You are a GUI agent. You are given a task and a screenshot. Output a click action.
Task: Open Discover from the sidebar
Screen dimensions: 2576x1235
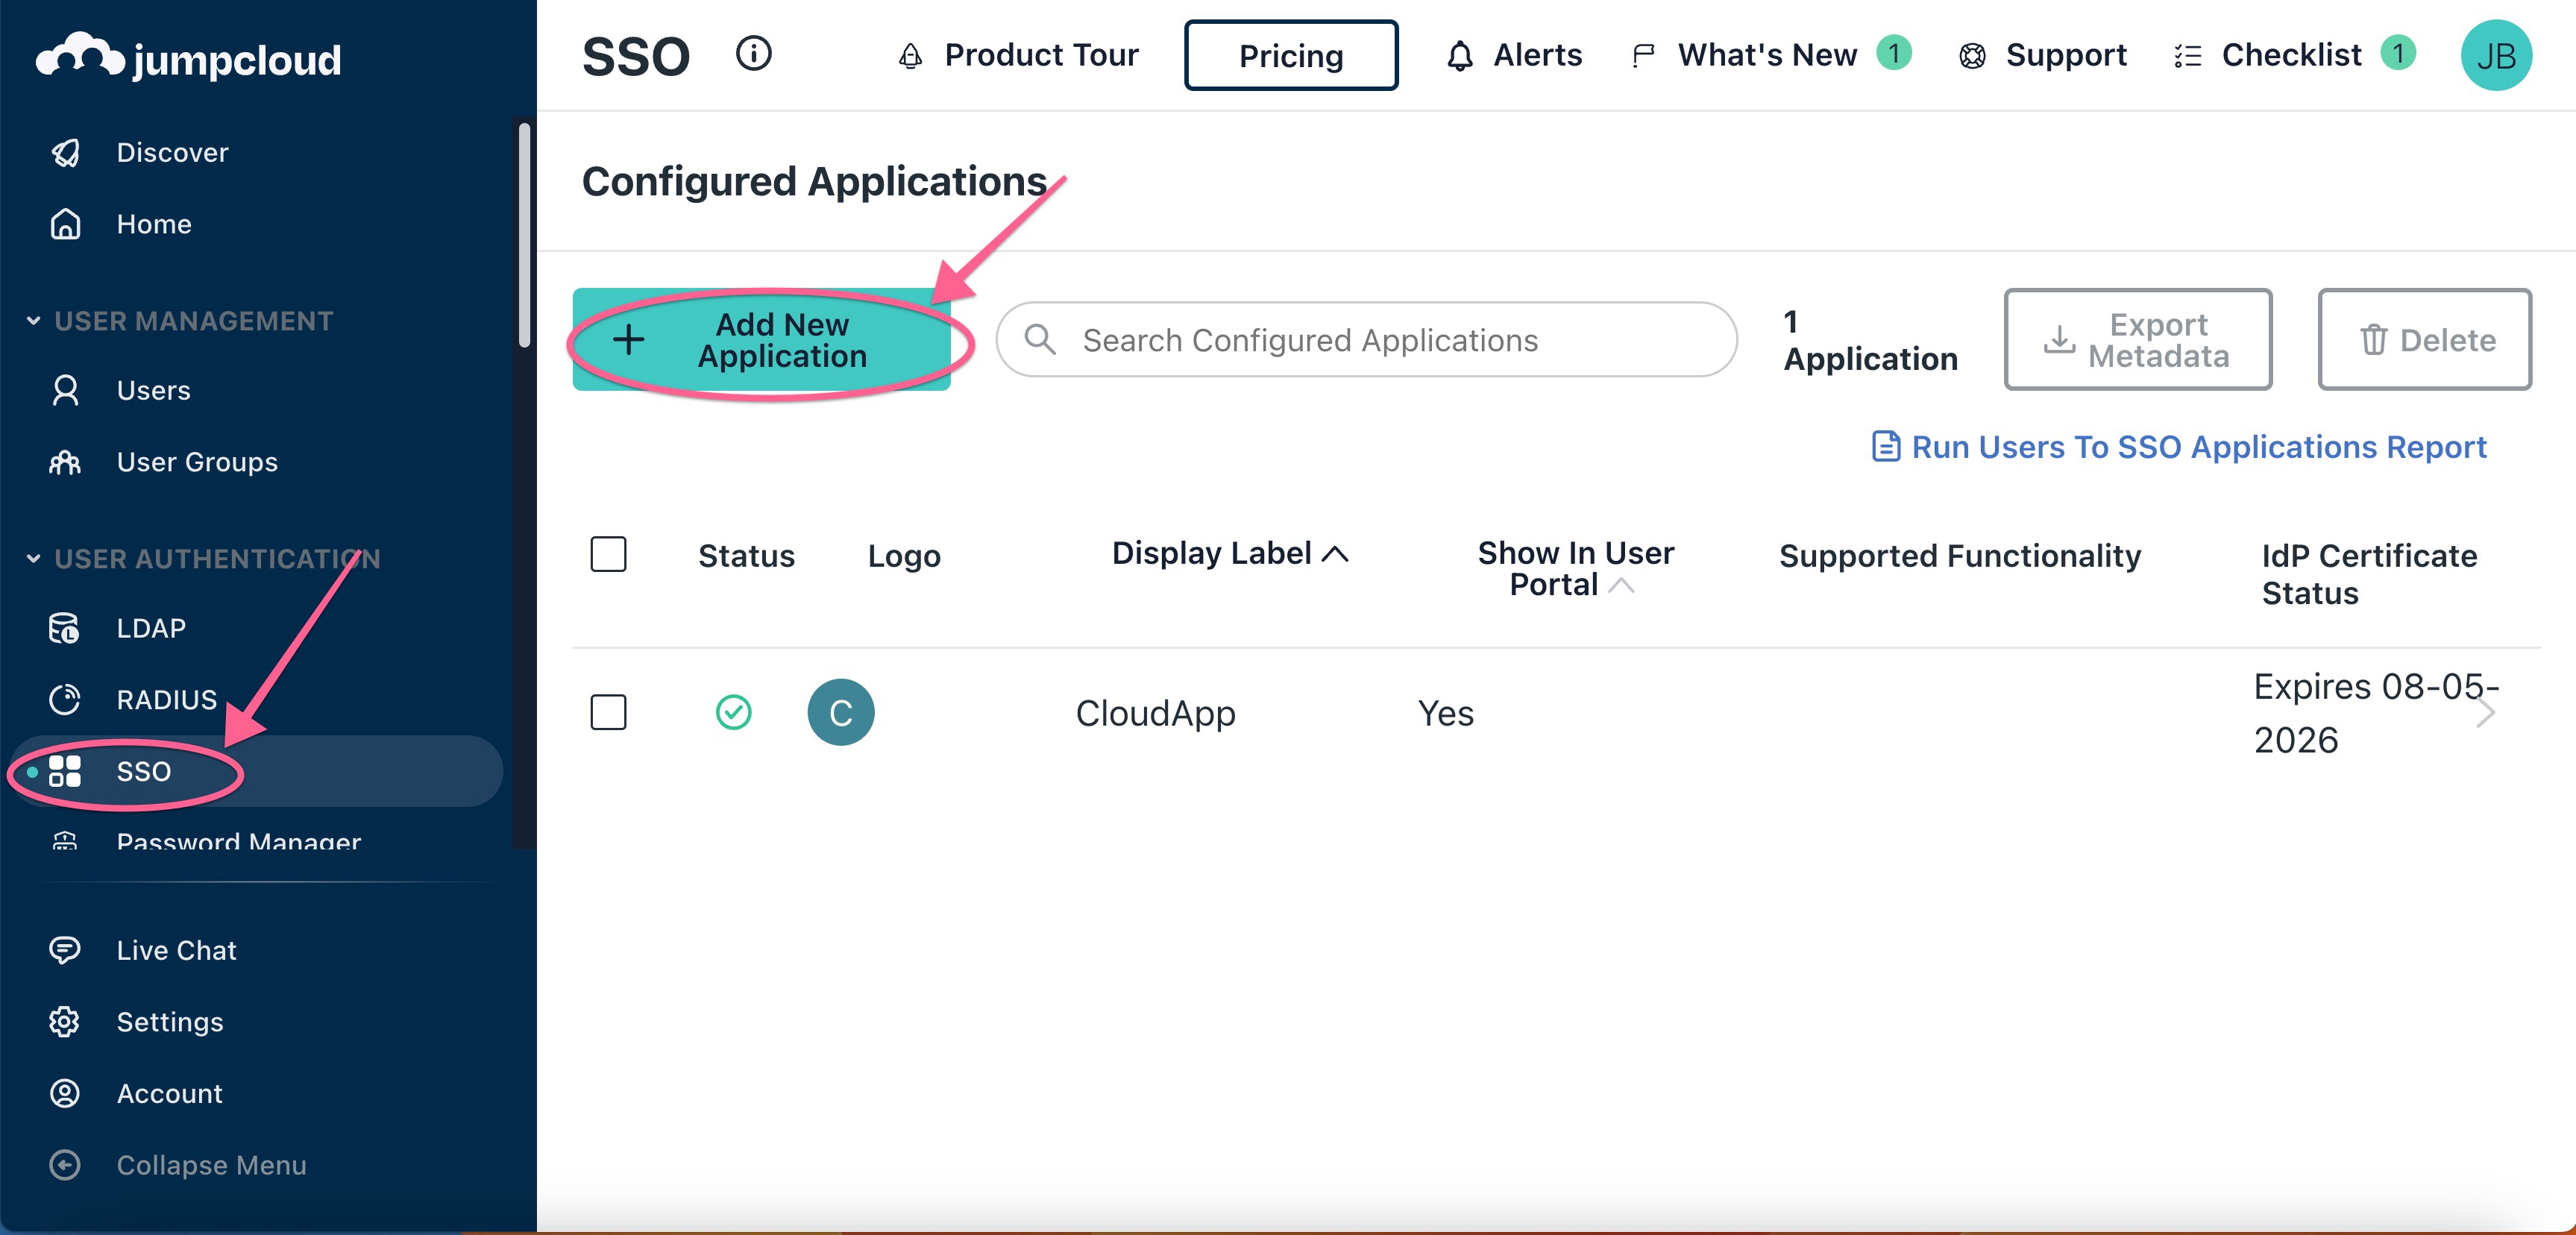[x=172, y=152]
